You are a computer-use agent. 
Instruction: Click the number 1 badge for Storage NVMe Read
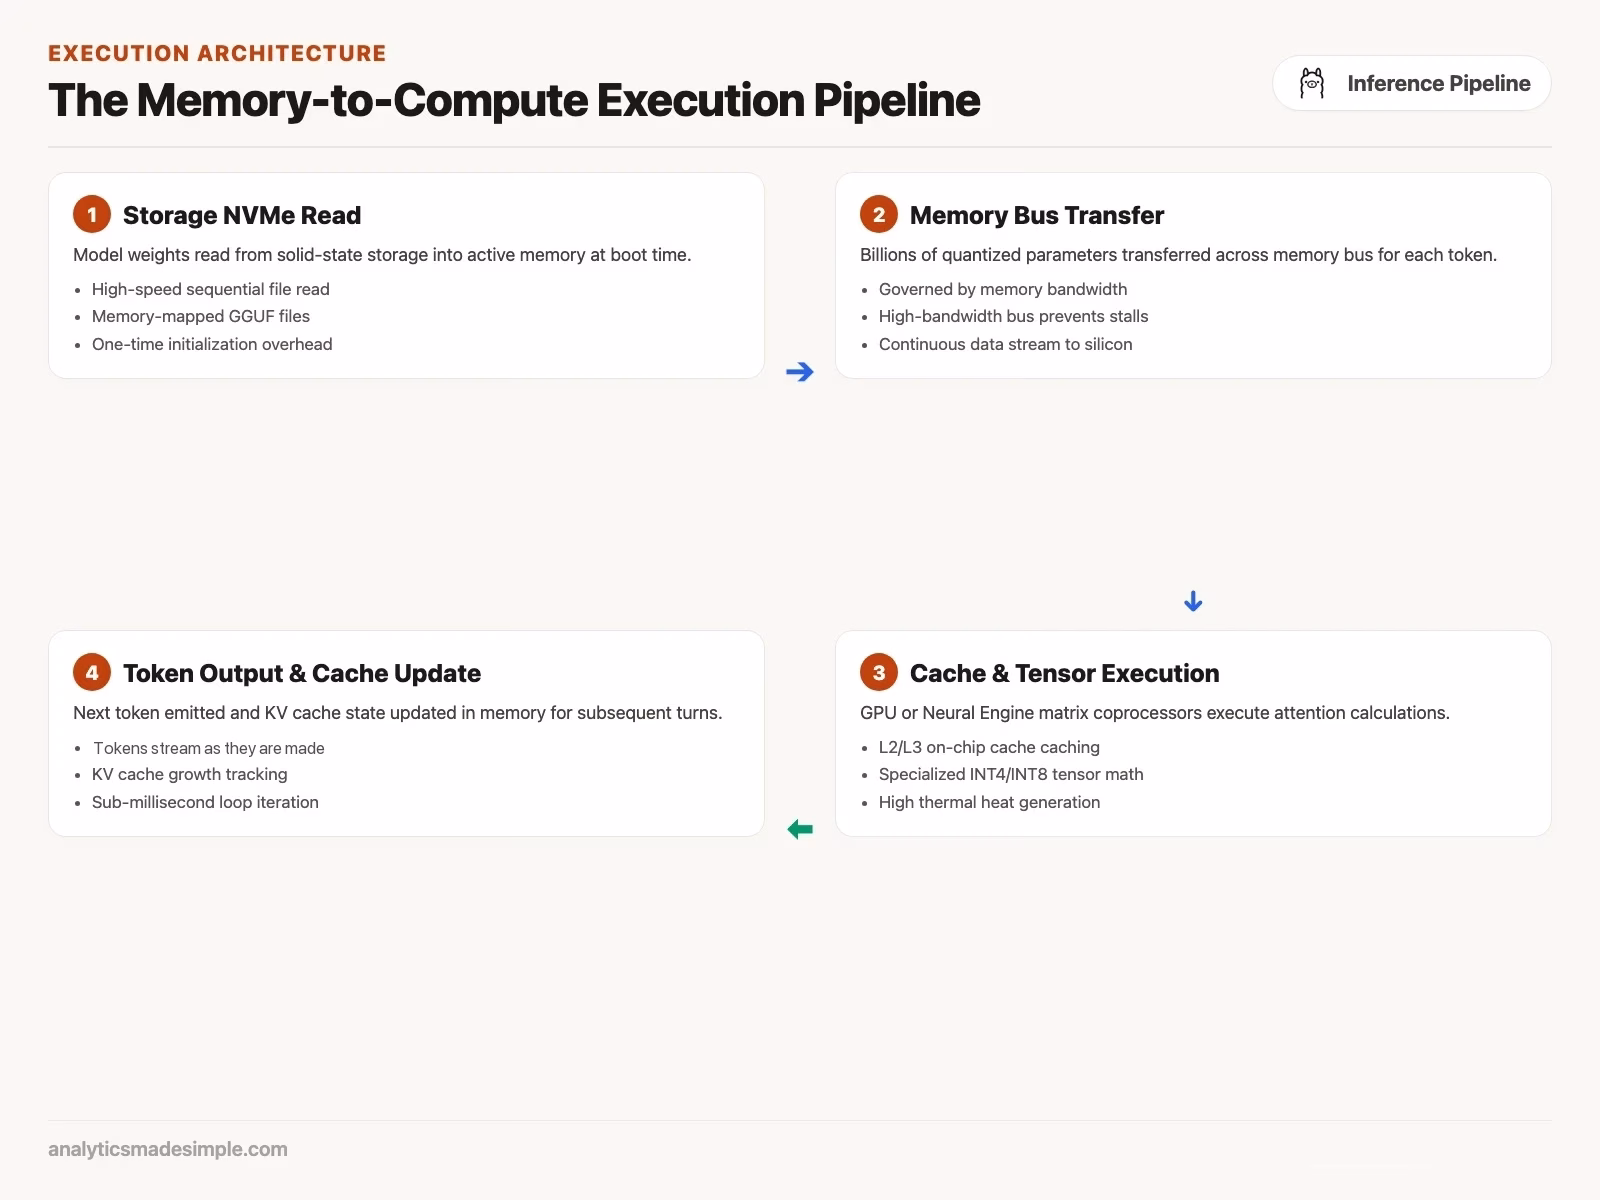tap(92, 214)
